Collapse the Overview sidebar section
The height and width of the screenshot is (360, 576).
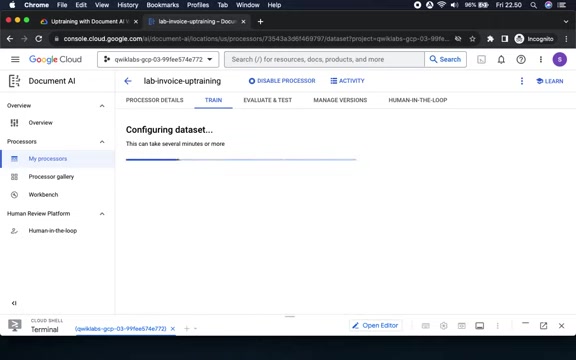click(102, 106)
